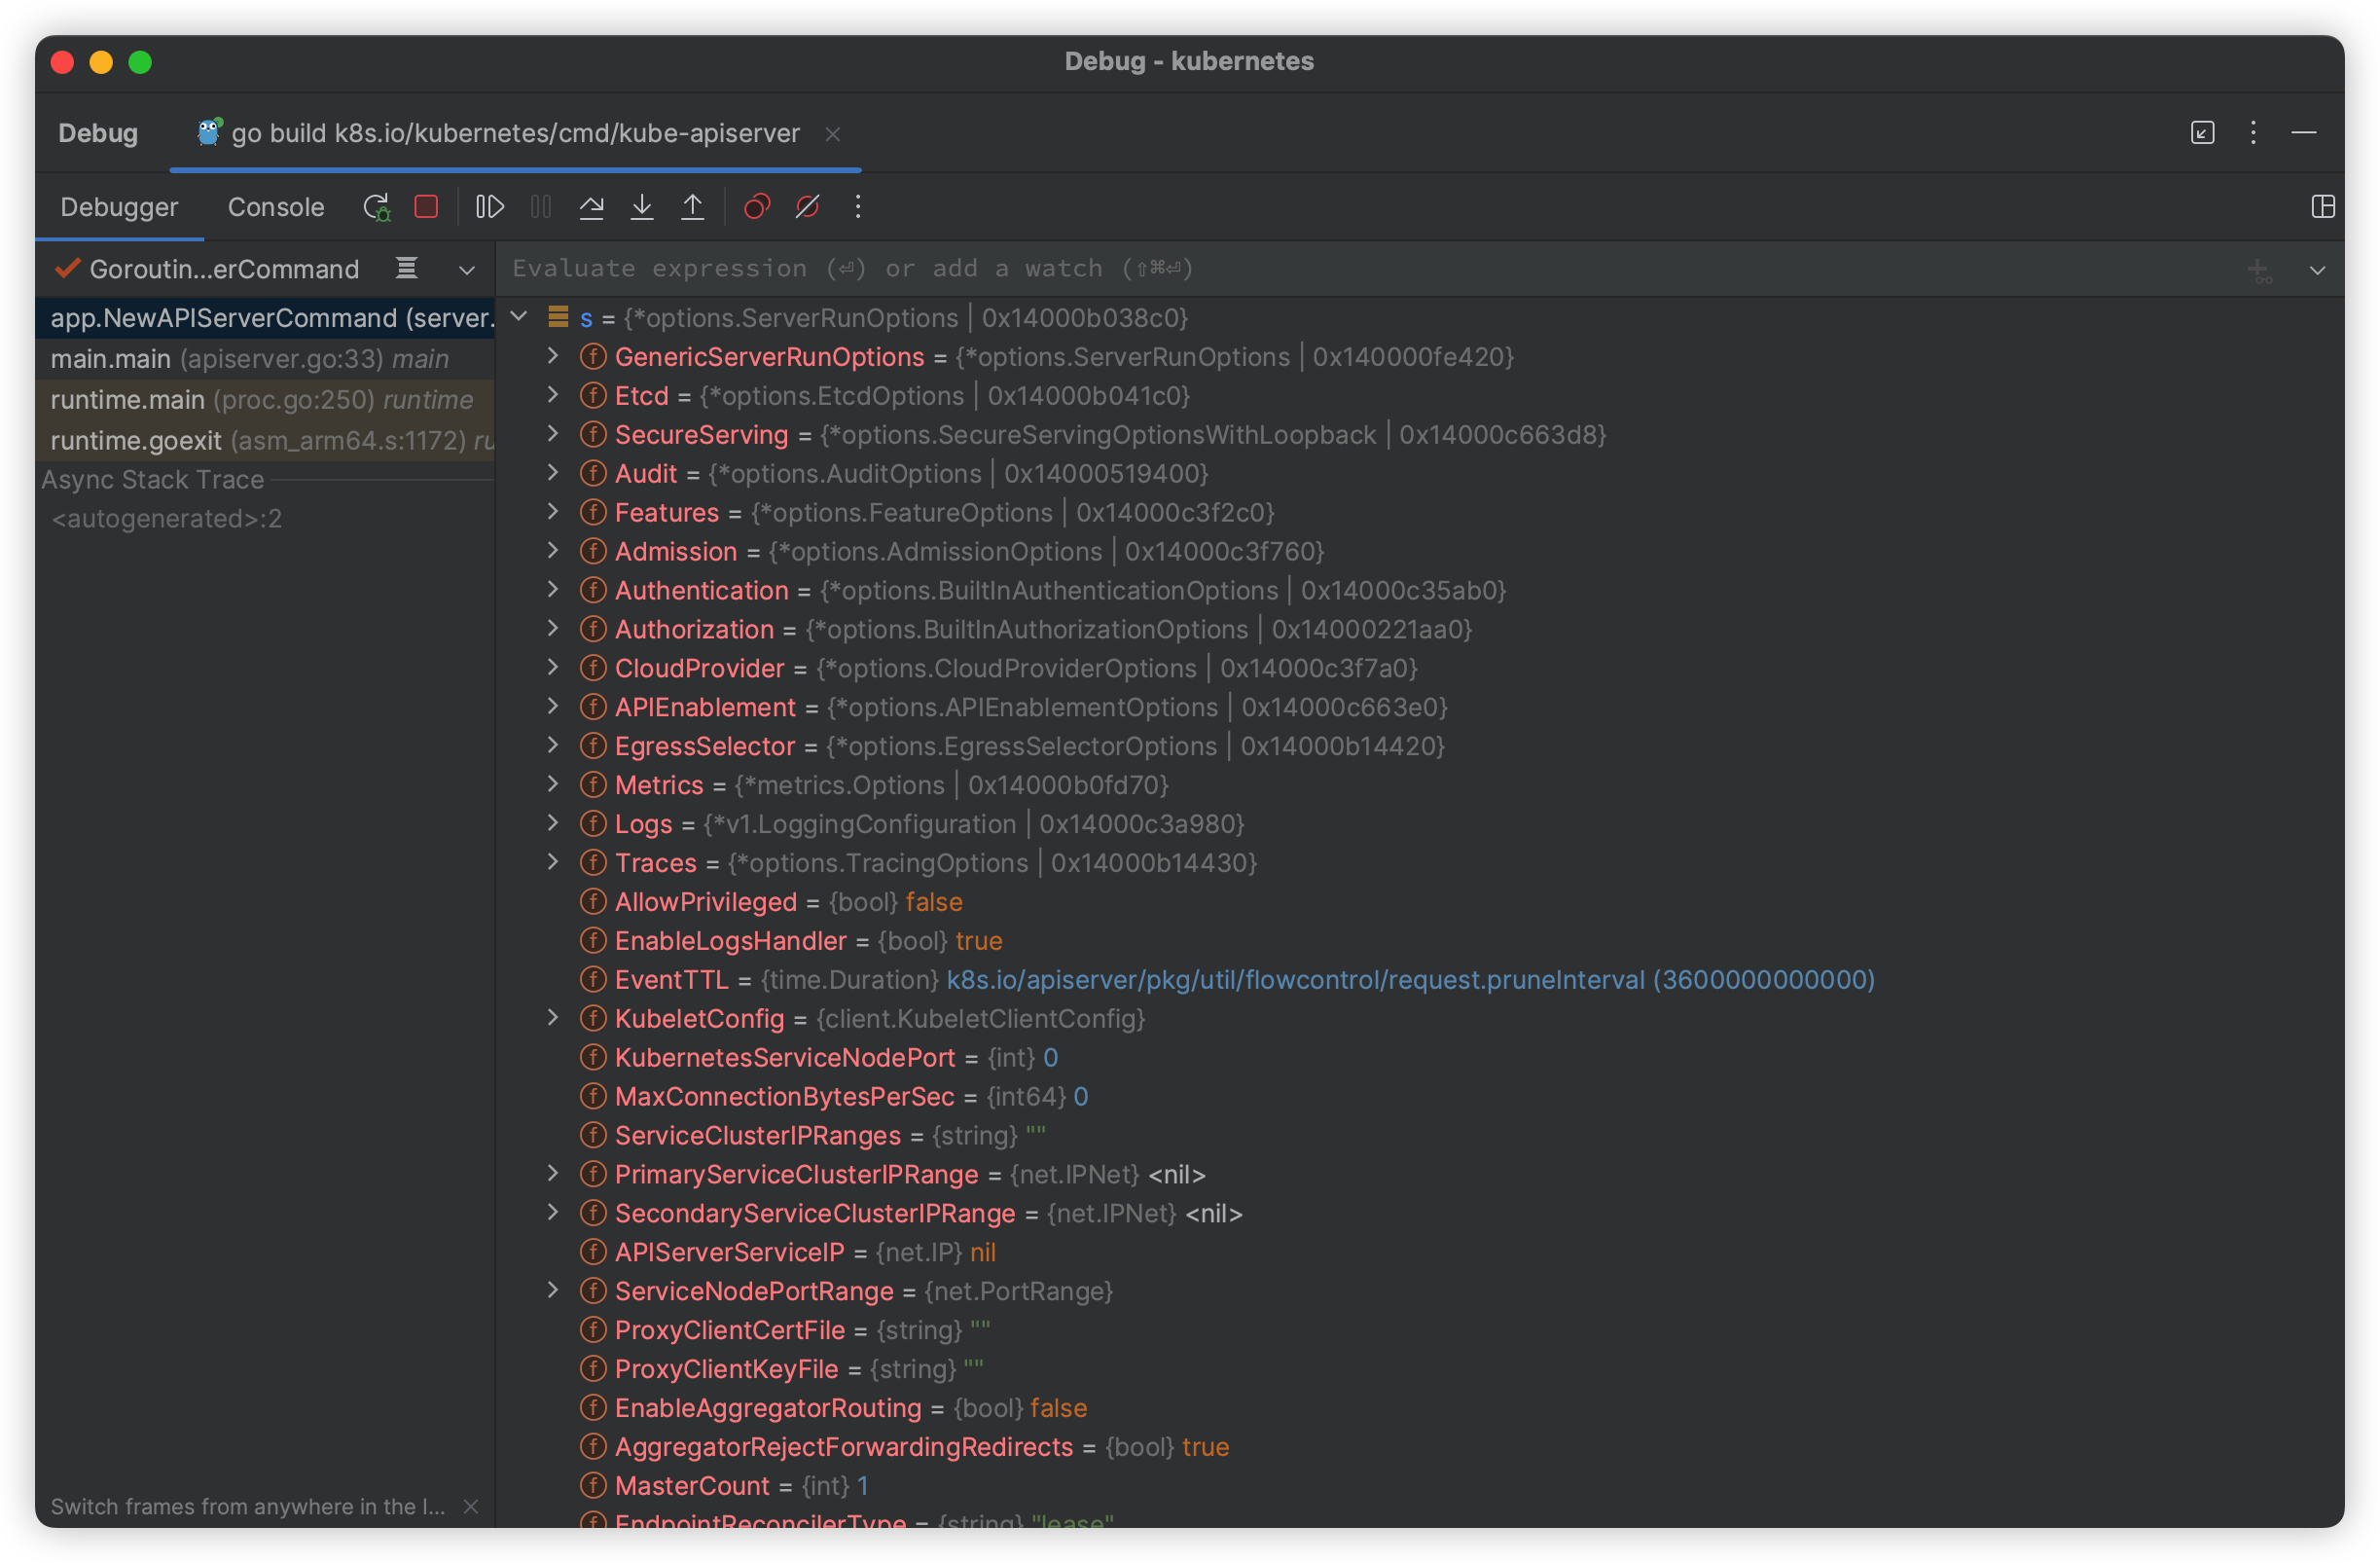Open the goroutine selector dropdown
This screenshot has width=2380, height=1563.
[x=467, y=270]
